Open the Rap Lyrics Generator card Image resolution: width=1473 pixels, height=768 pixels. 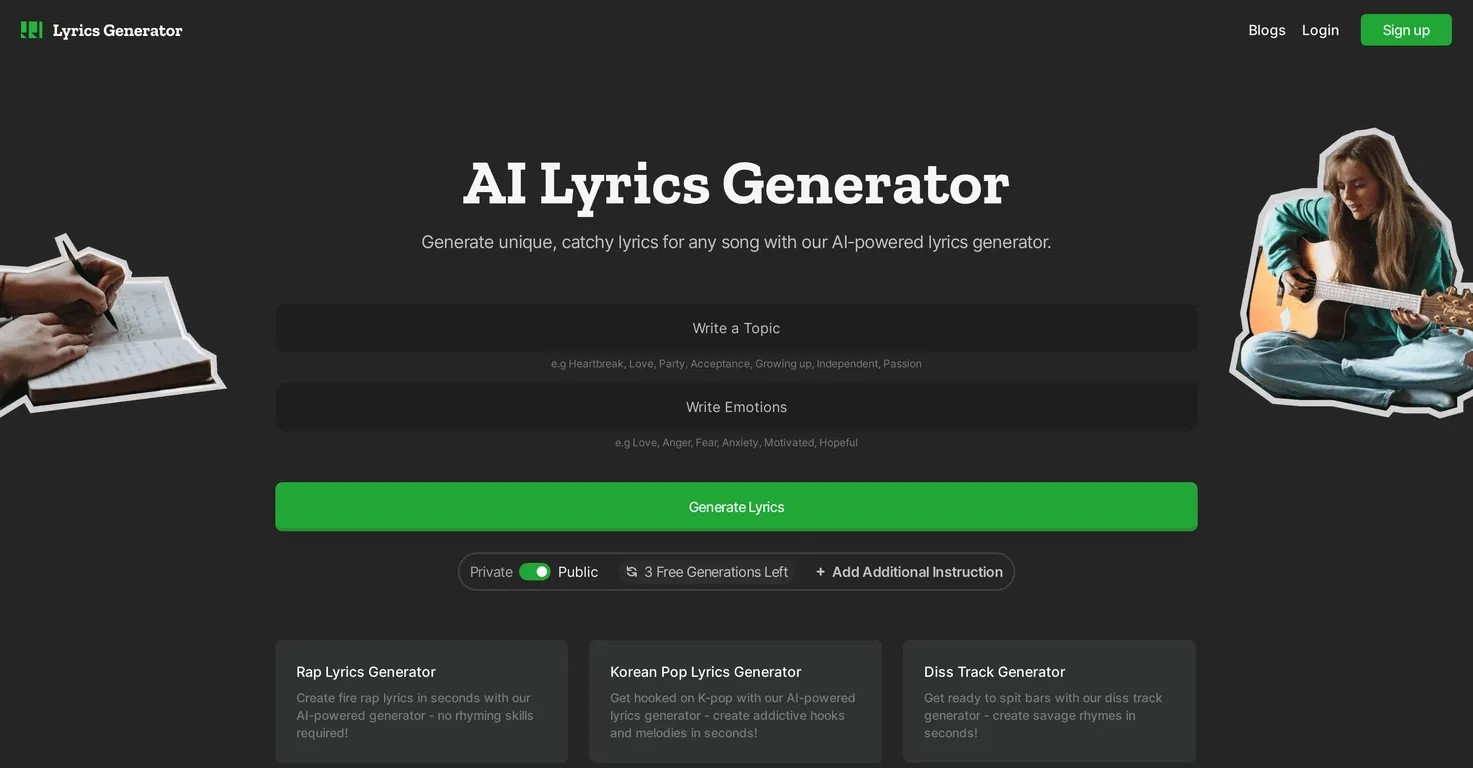422,702
